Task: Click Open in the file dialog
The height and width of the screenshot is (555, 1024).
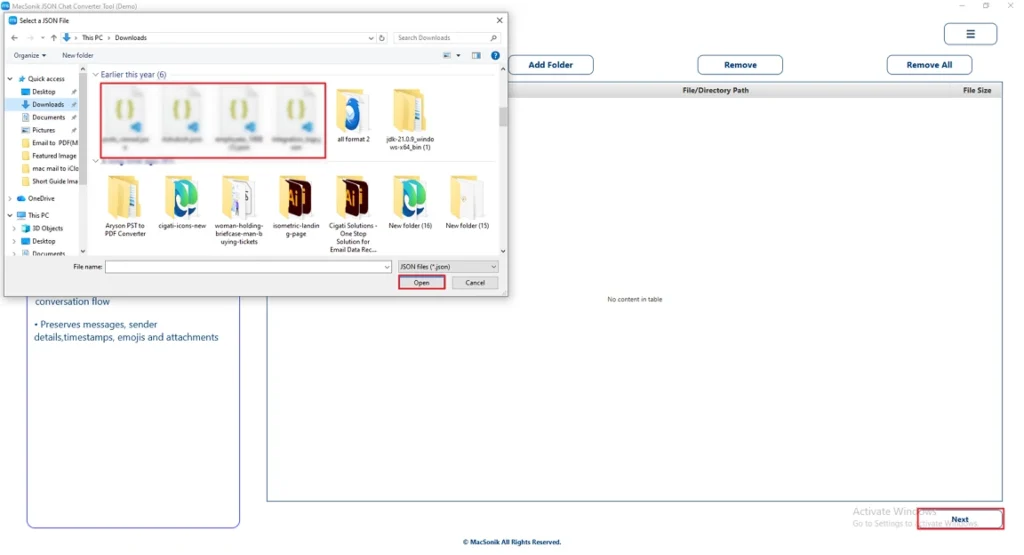Action: coord(421,283)
